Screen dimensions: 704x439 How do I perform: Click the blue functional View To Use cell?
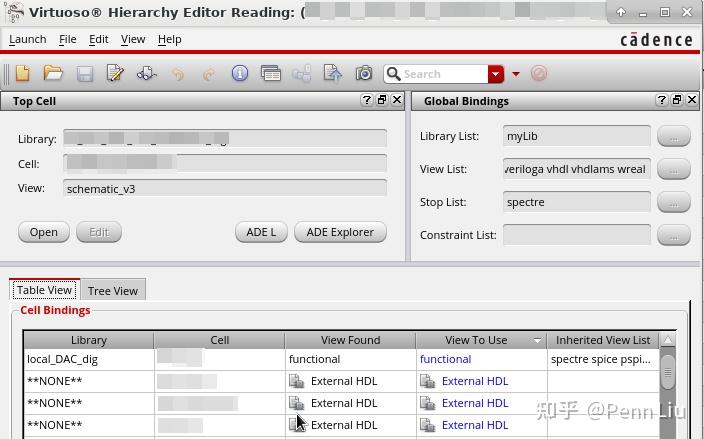pyautogui.click(x=481, y=359)
